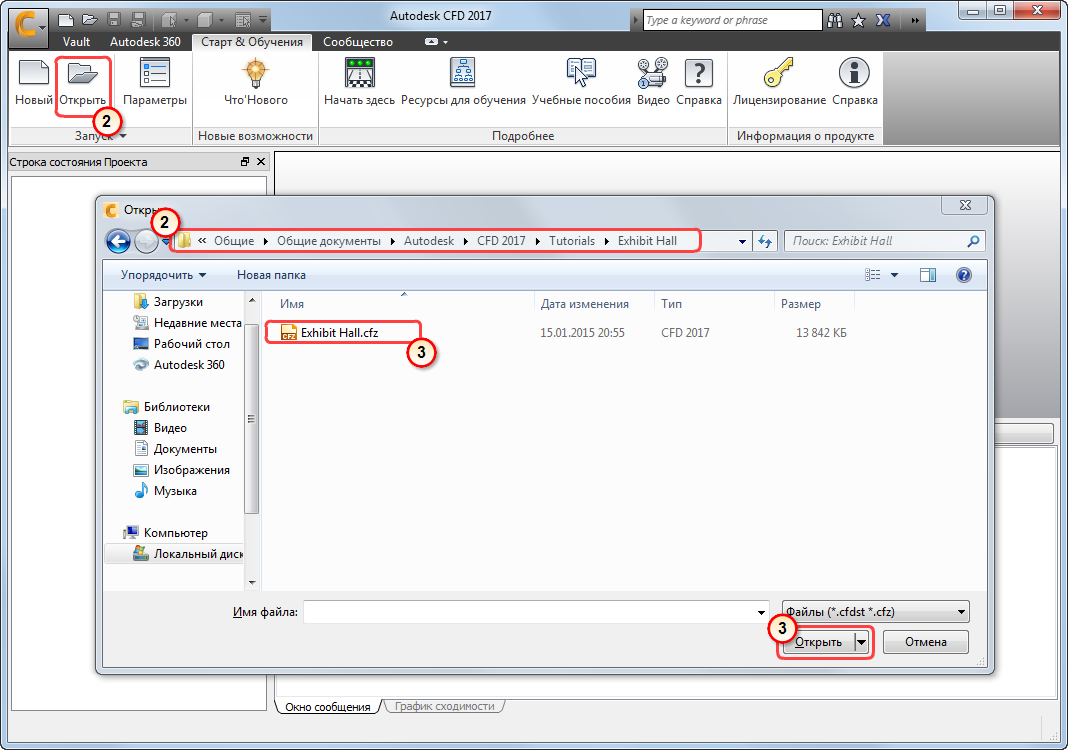Click Tutorials in the address path
The height and width of the screenshot is (750, 1068).
pos(572,241)
